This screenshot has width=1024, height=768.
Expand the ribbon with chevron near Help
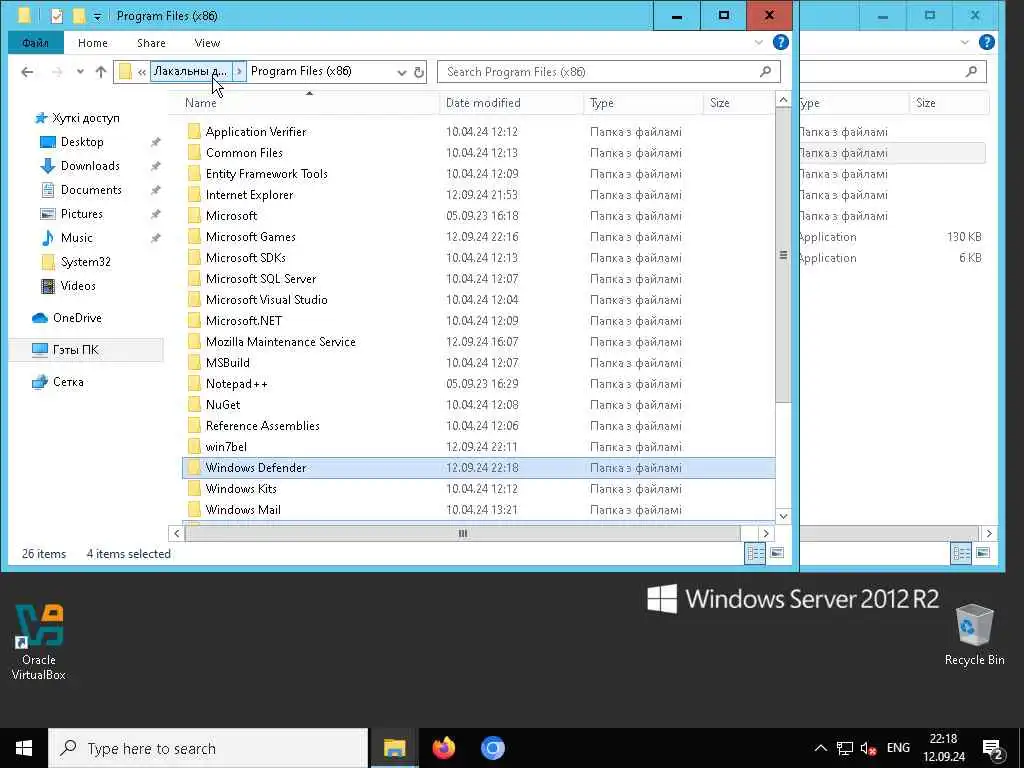point(758,42)
